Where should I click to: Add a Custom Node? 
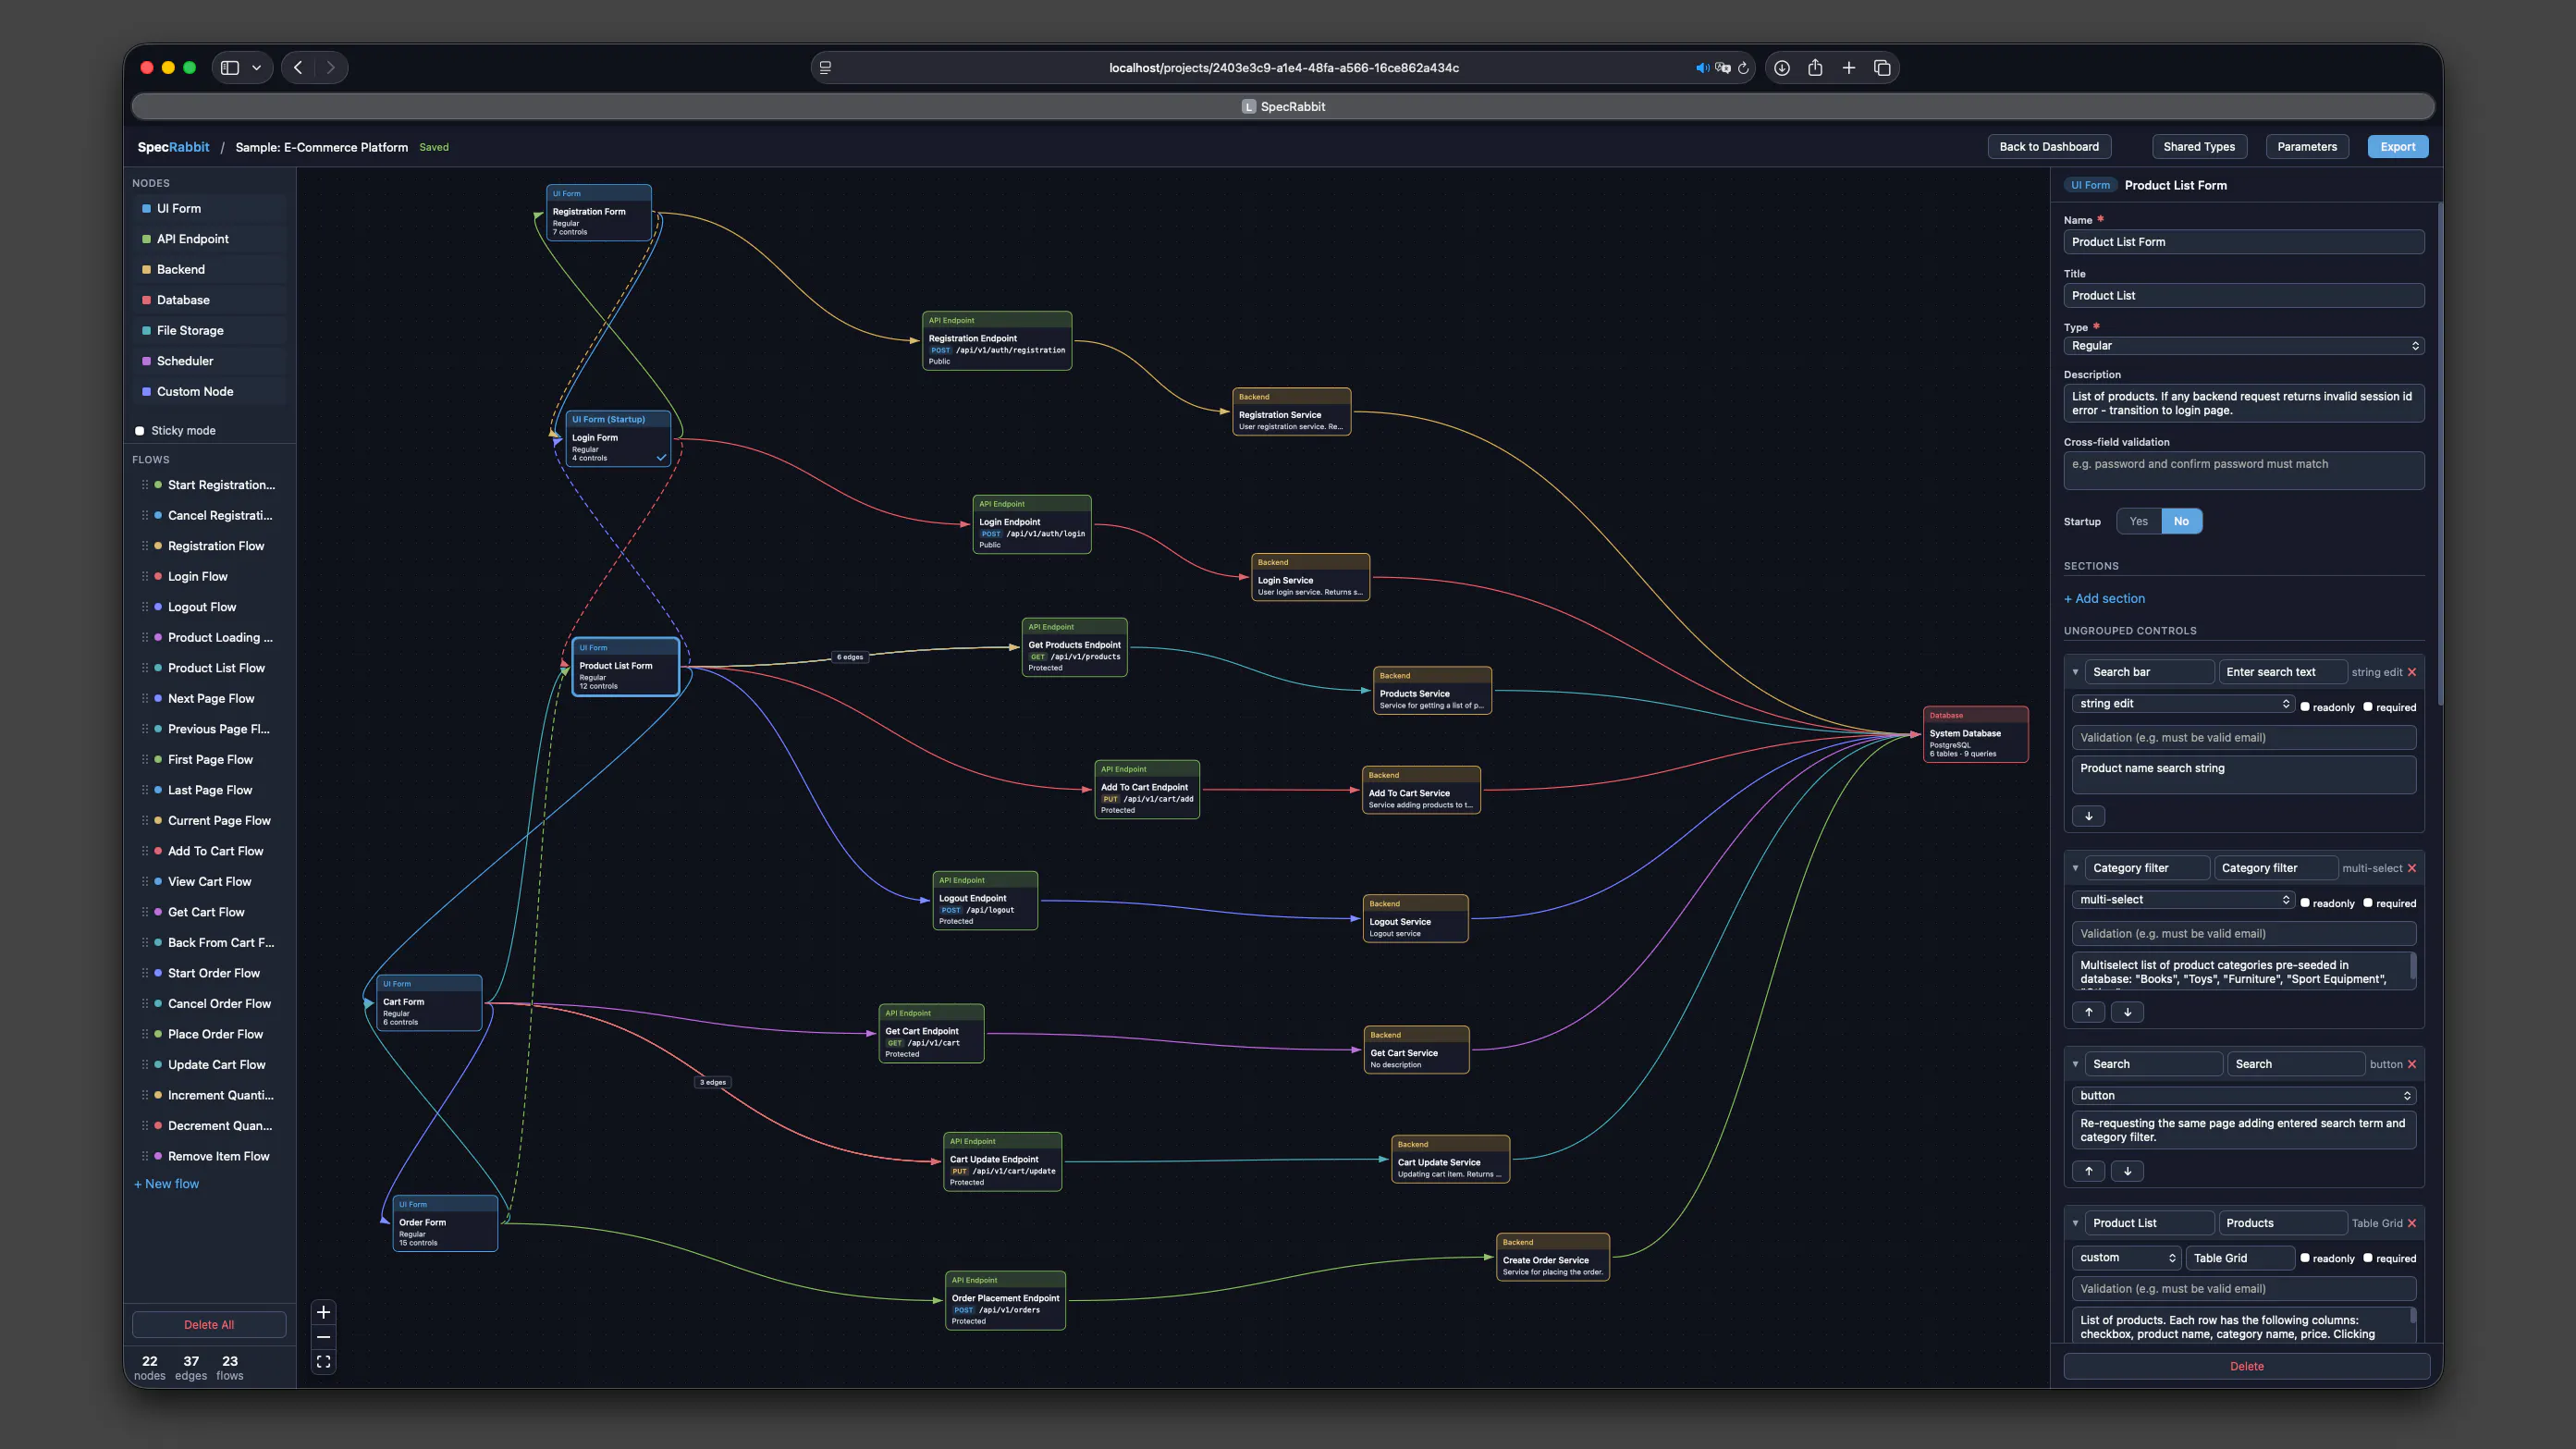209,392
